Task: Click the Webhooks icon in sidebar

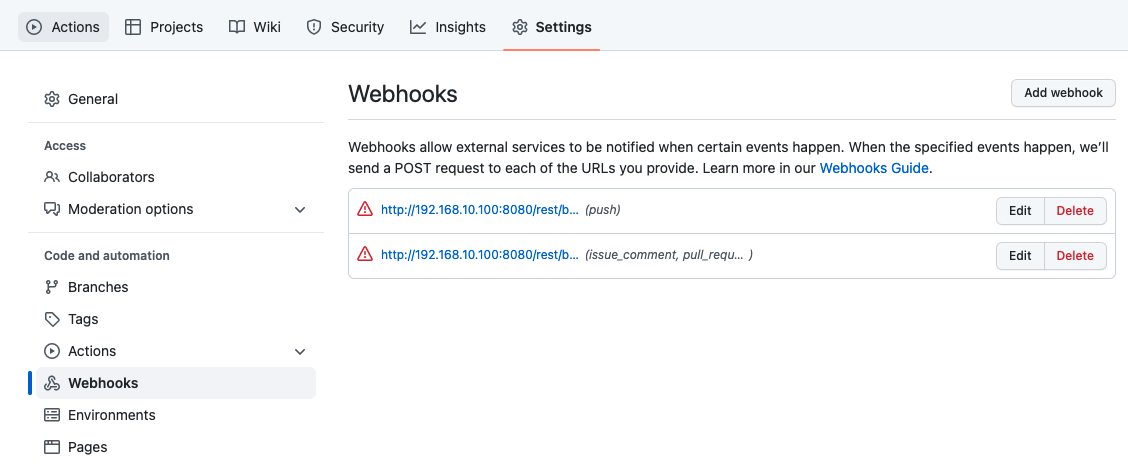Action: tap(52, 383)
